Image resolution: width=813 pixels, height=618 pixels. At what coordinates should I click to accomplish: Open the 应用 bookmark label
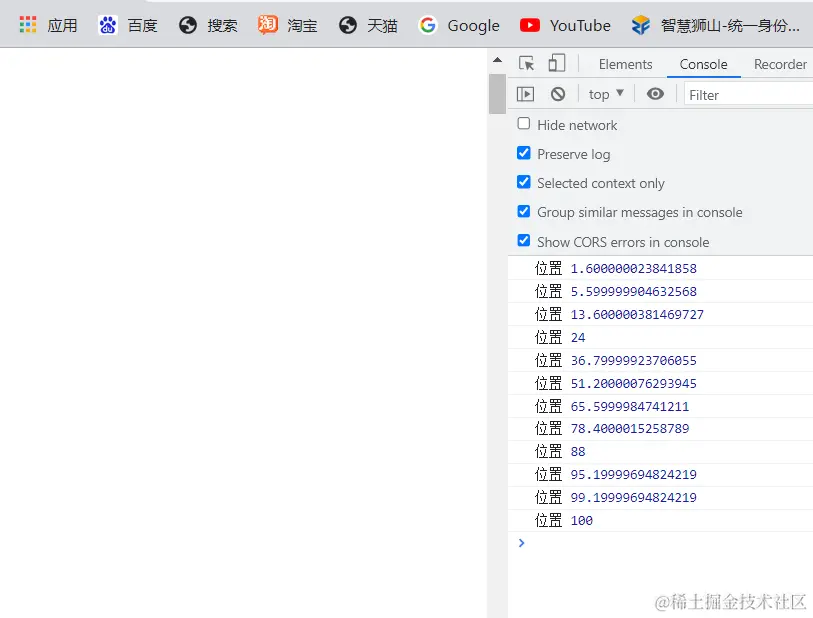[x=62, y=25]
